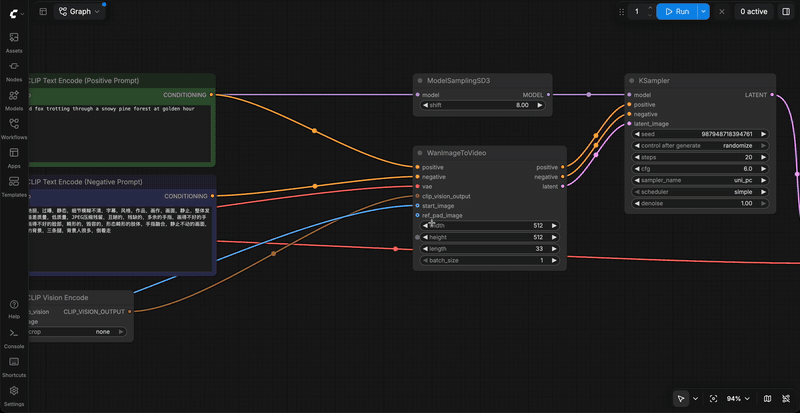Increase WanImageToVideo width with right arrow

coord(554,226)
